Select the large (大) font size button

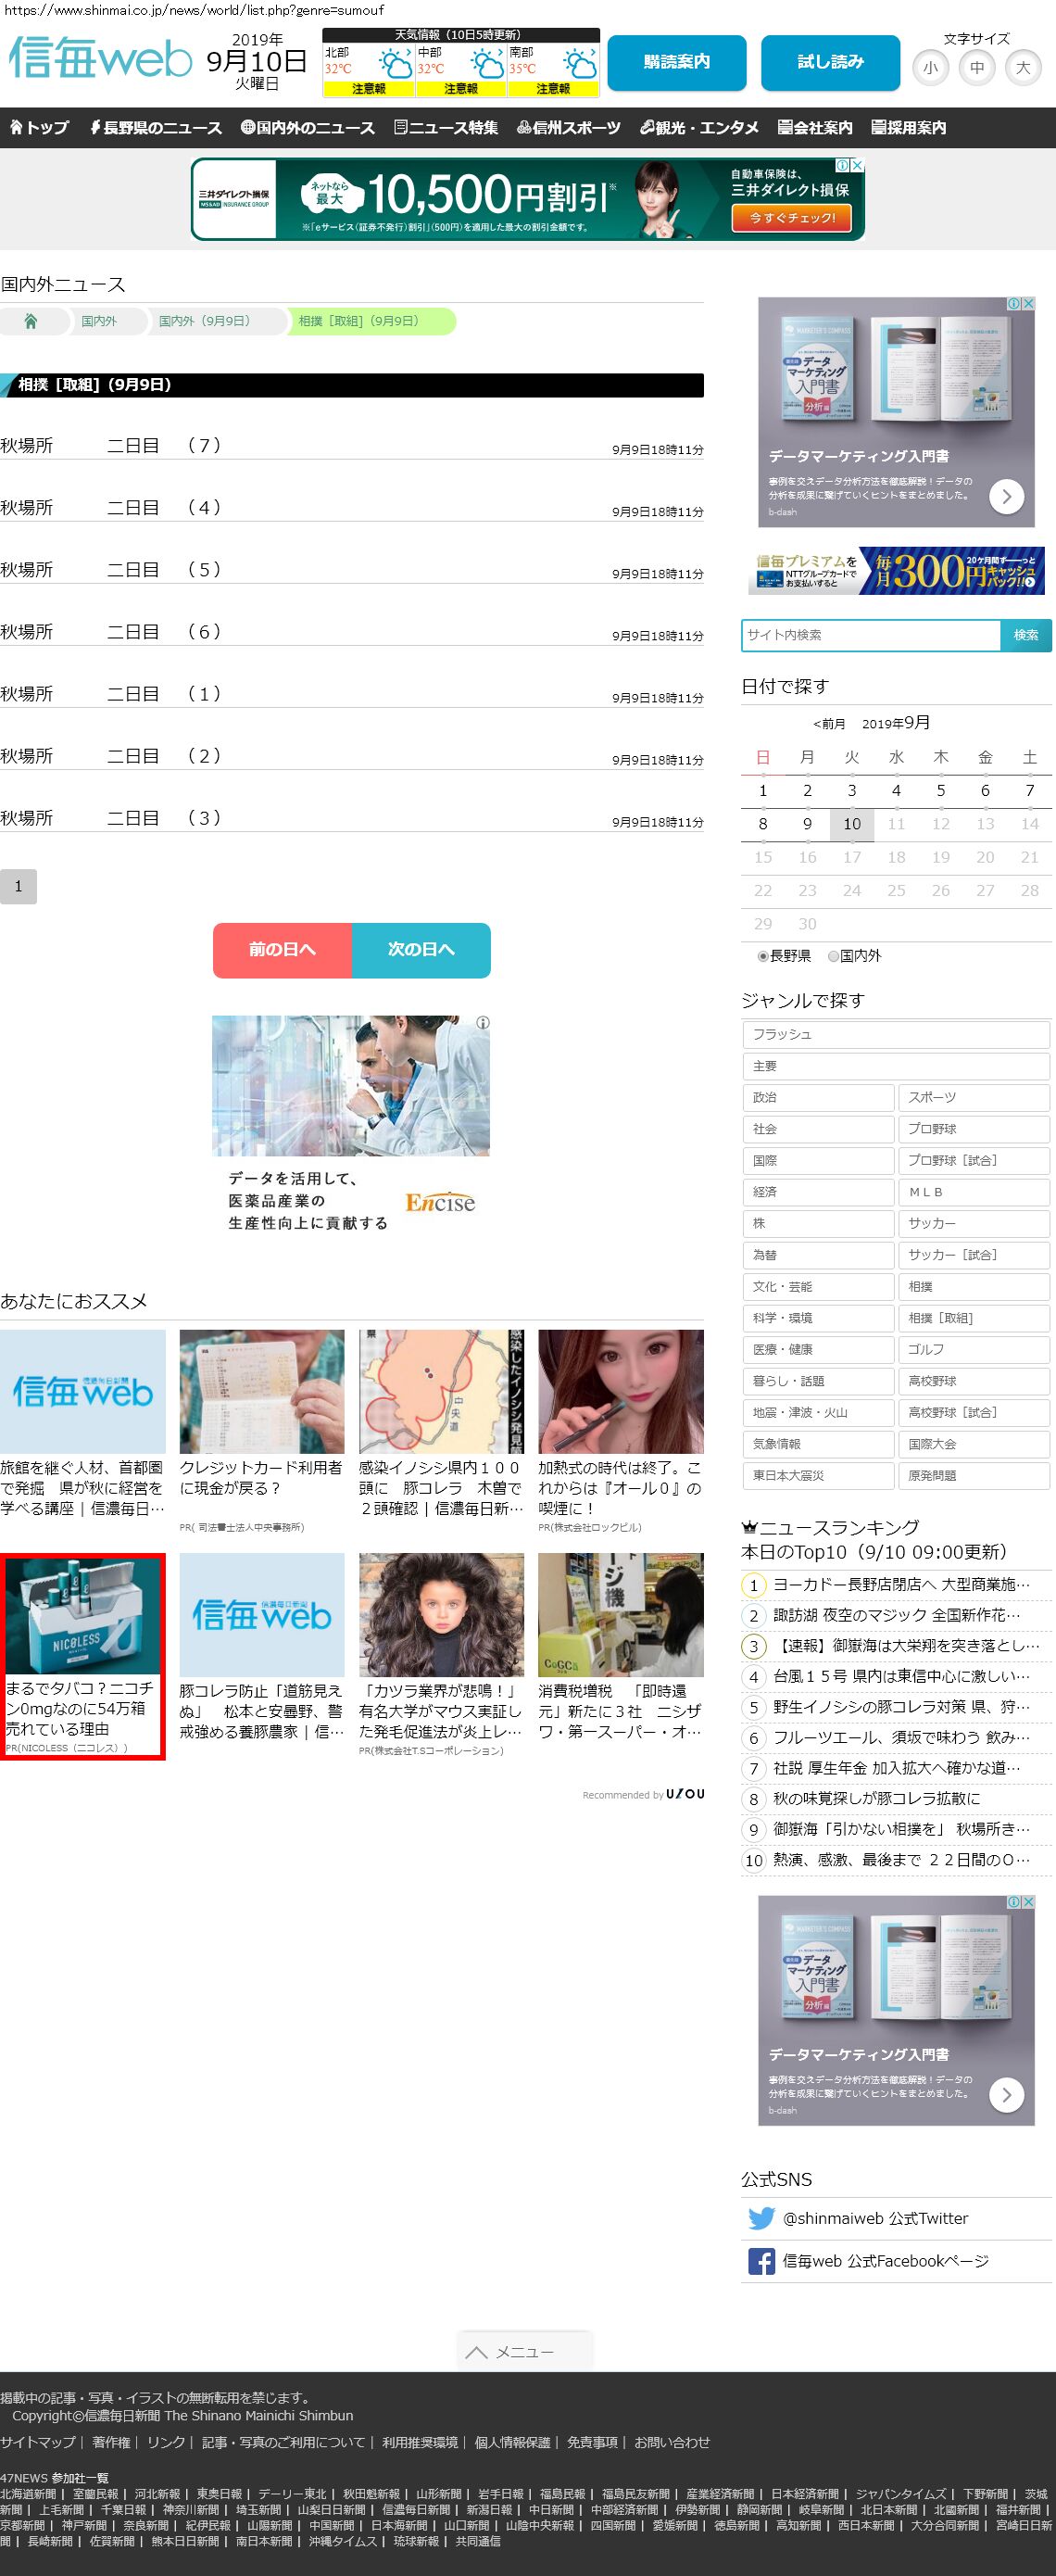(x=1022, y=68)
